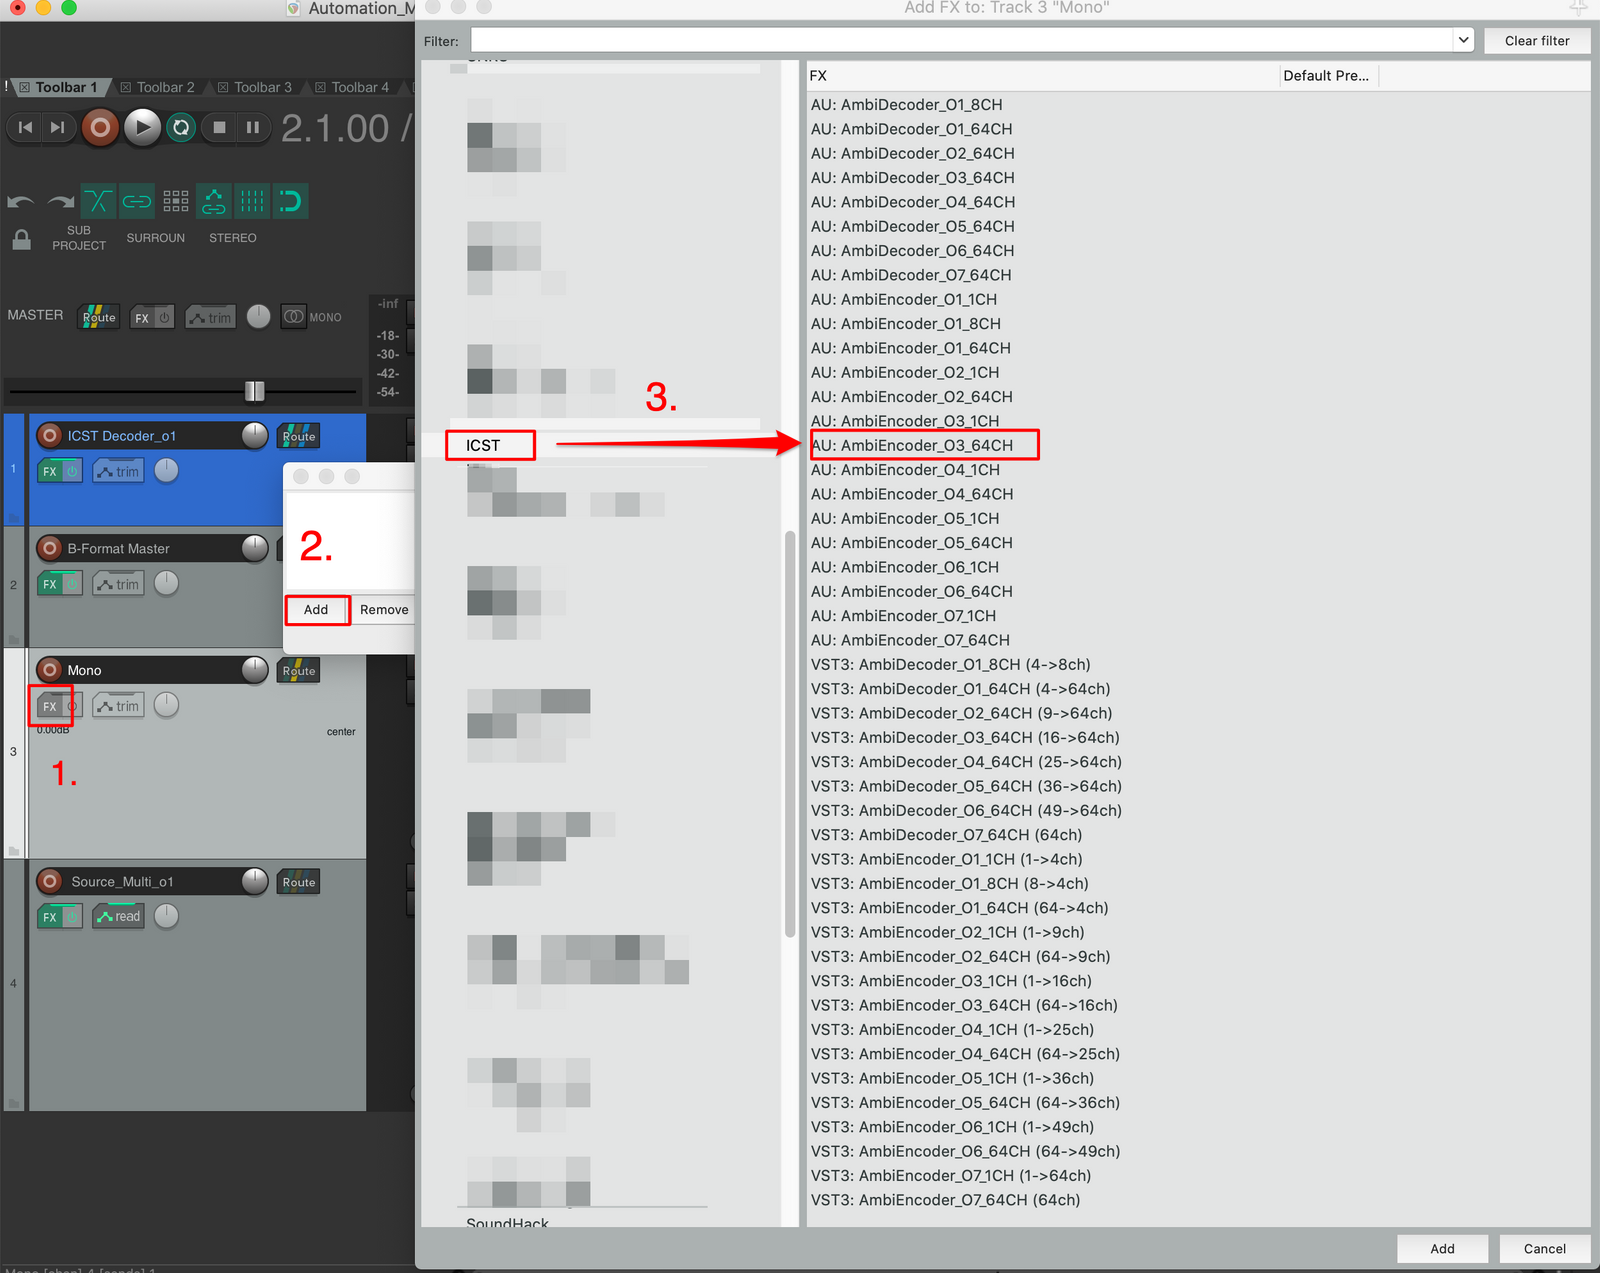Open the Filter history dropdown arrow
Image resolution: width=1600 pixels, height=1273 pixels.
pos(1464,40)
